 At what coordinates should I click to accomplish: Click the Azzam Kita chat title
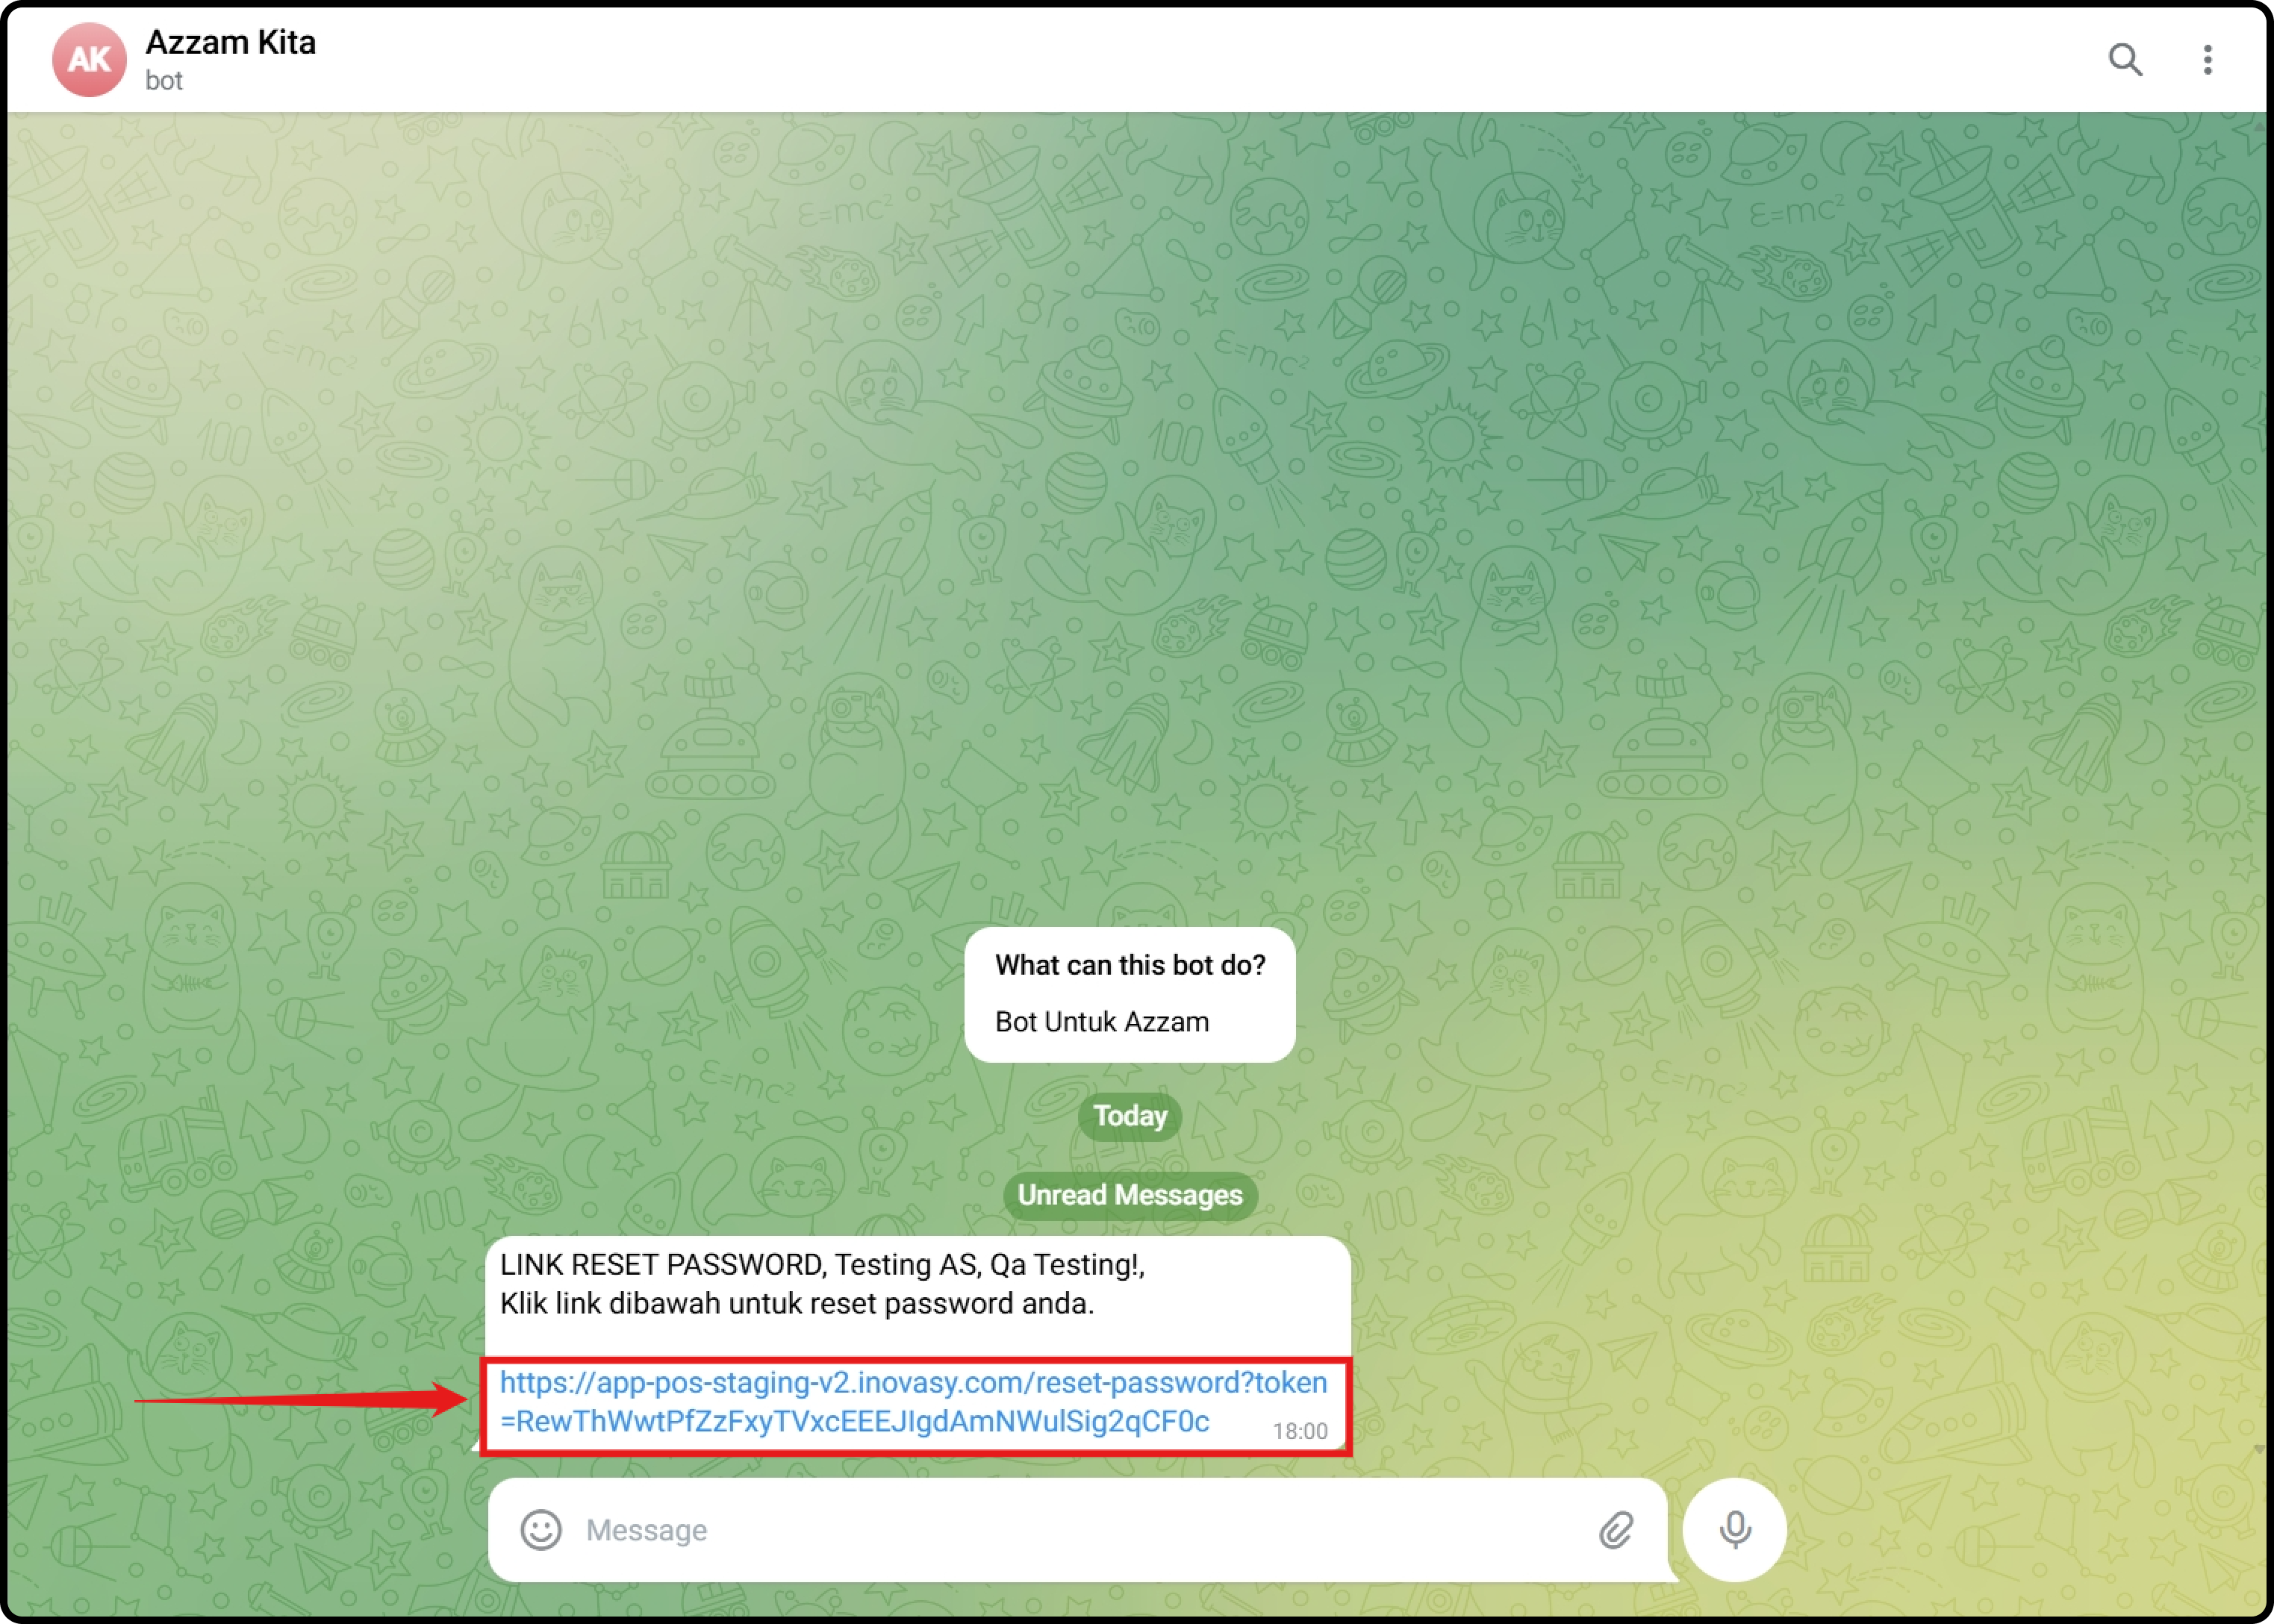point(230,42)
